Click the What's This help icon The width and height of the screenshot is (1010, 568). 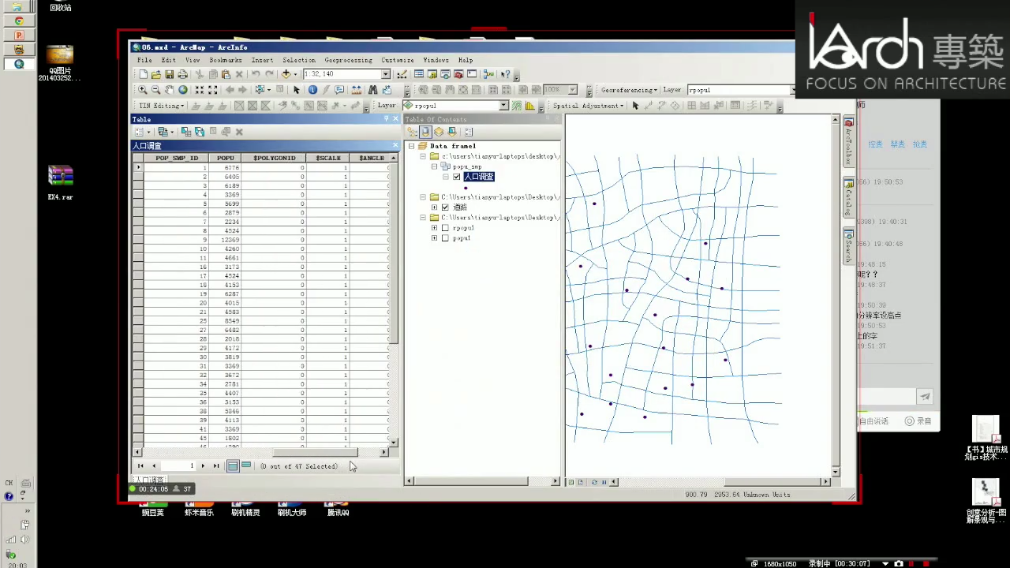coord(506,75)
